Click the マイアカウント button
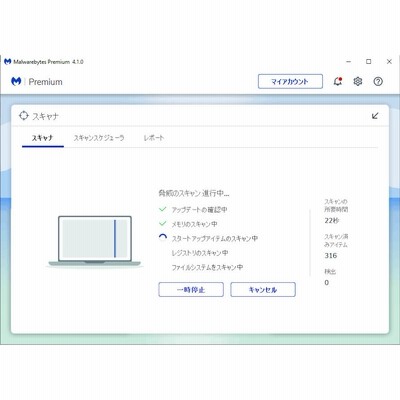Image resolution: width=400 pixels, height=400 pixels. pos(290,81)
